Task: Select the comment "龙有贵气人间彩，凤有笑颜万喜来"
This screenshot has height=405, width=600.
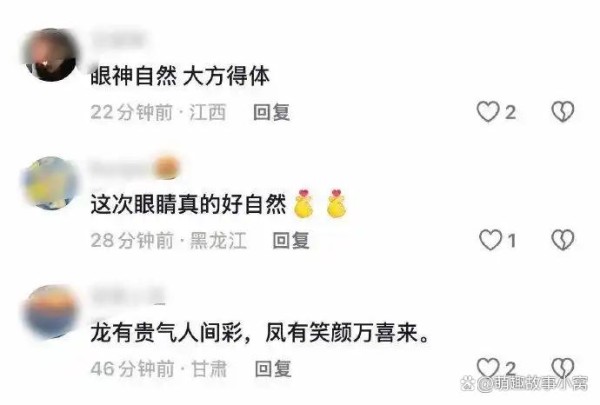Action: (259, 332)
